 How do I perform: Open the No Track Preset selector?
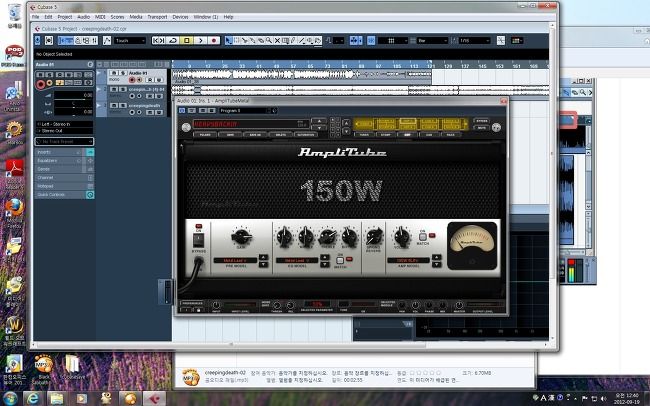pos(64,141)
